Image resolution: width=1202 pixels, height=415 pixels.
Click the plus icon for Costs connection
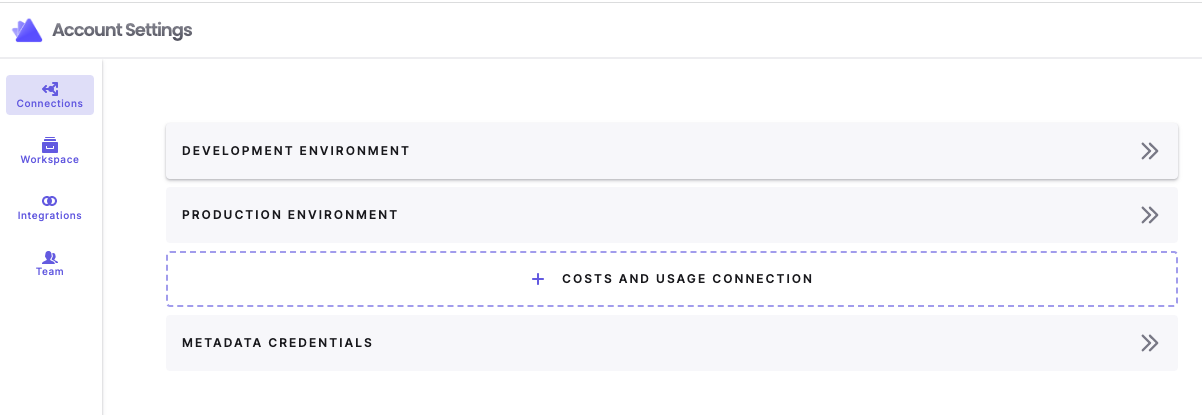click(x=538, y=279)
